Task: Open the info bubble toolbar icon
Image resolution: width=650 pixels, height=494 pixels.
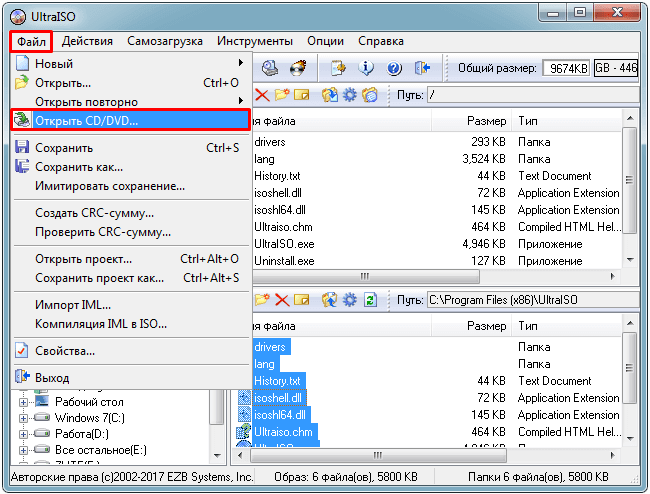Action: coord(366,68)
